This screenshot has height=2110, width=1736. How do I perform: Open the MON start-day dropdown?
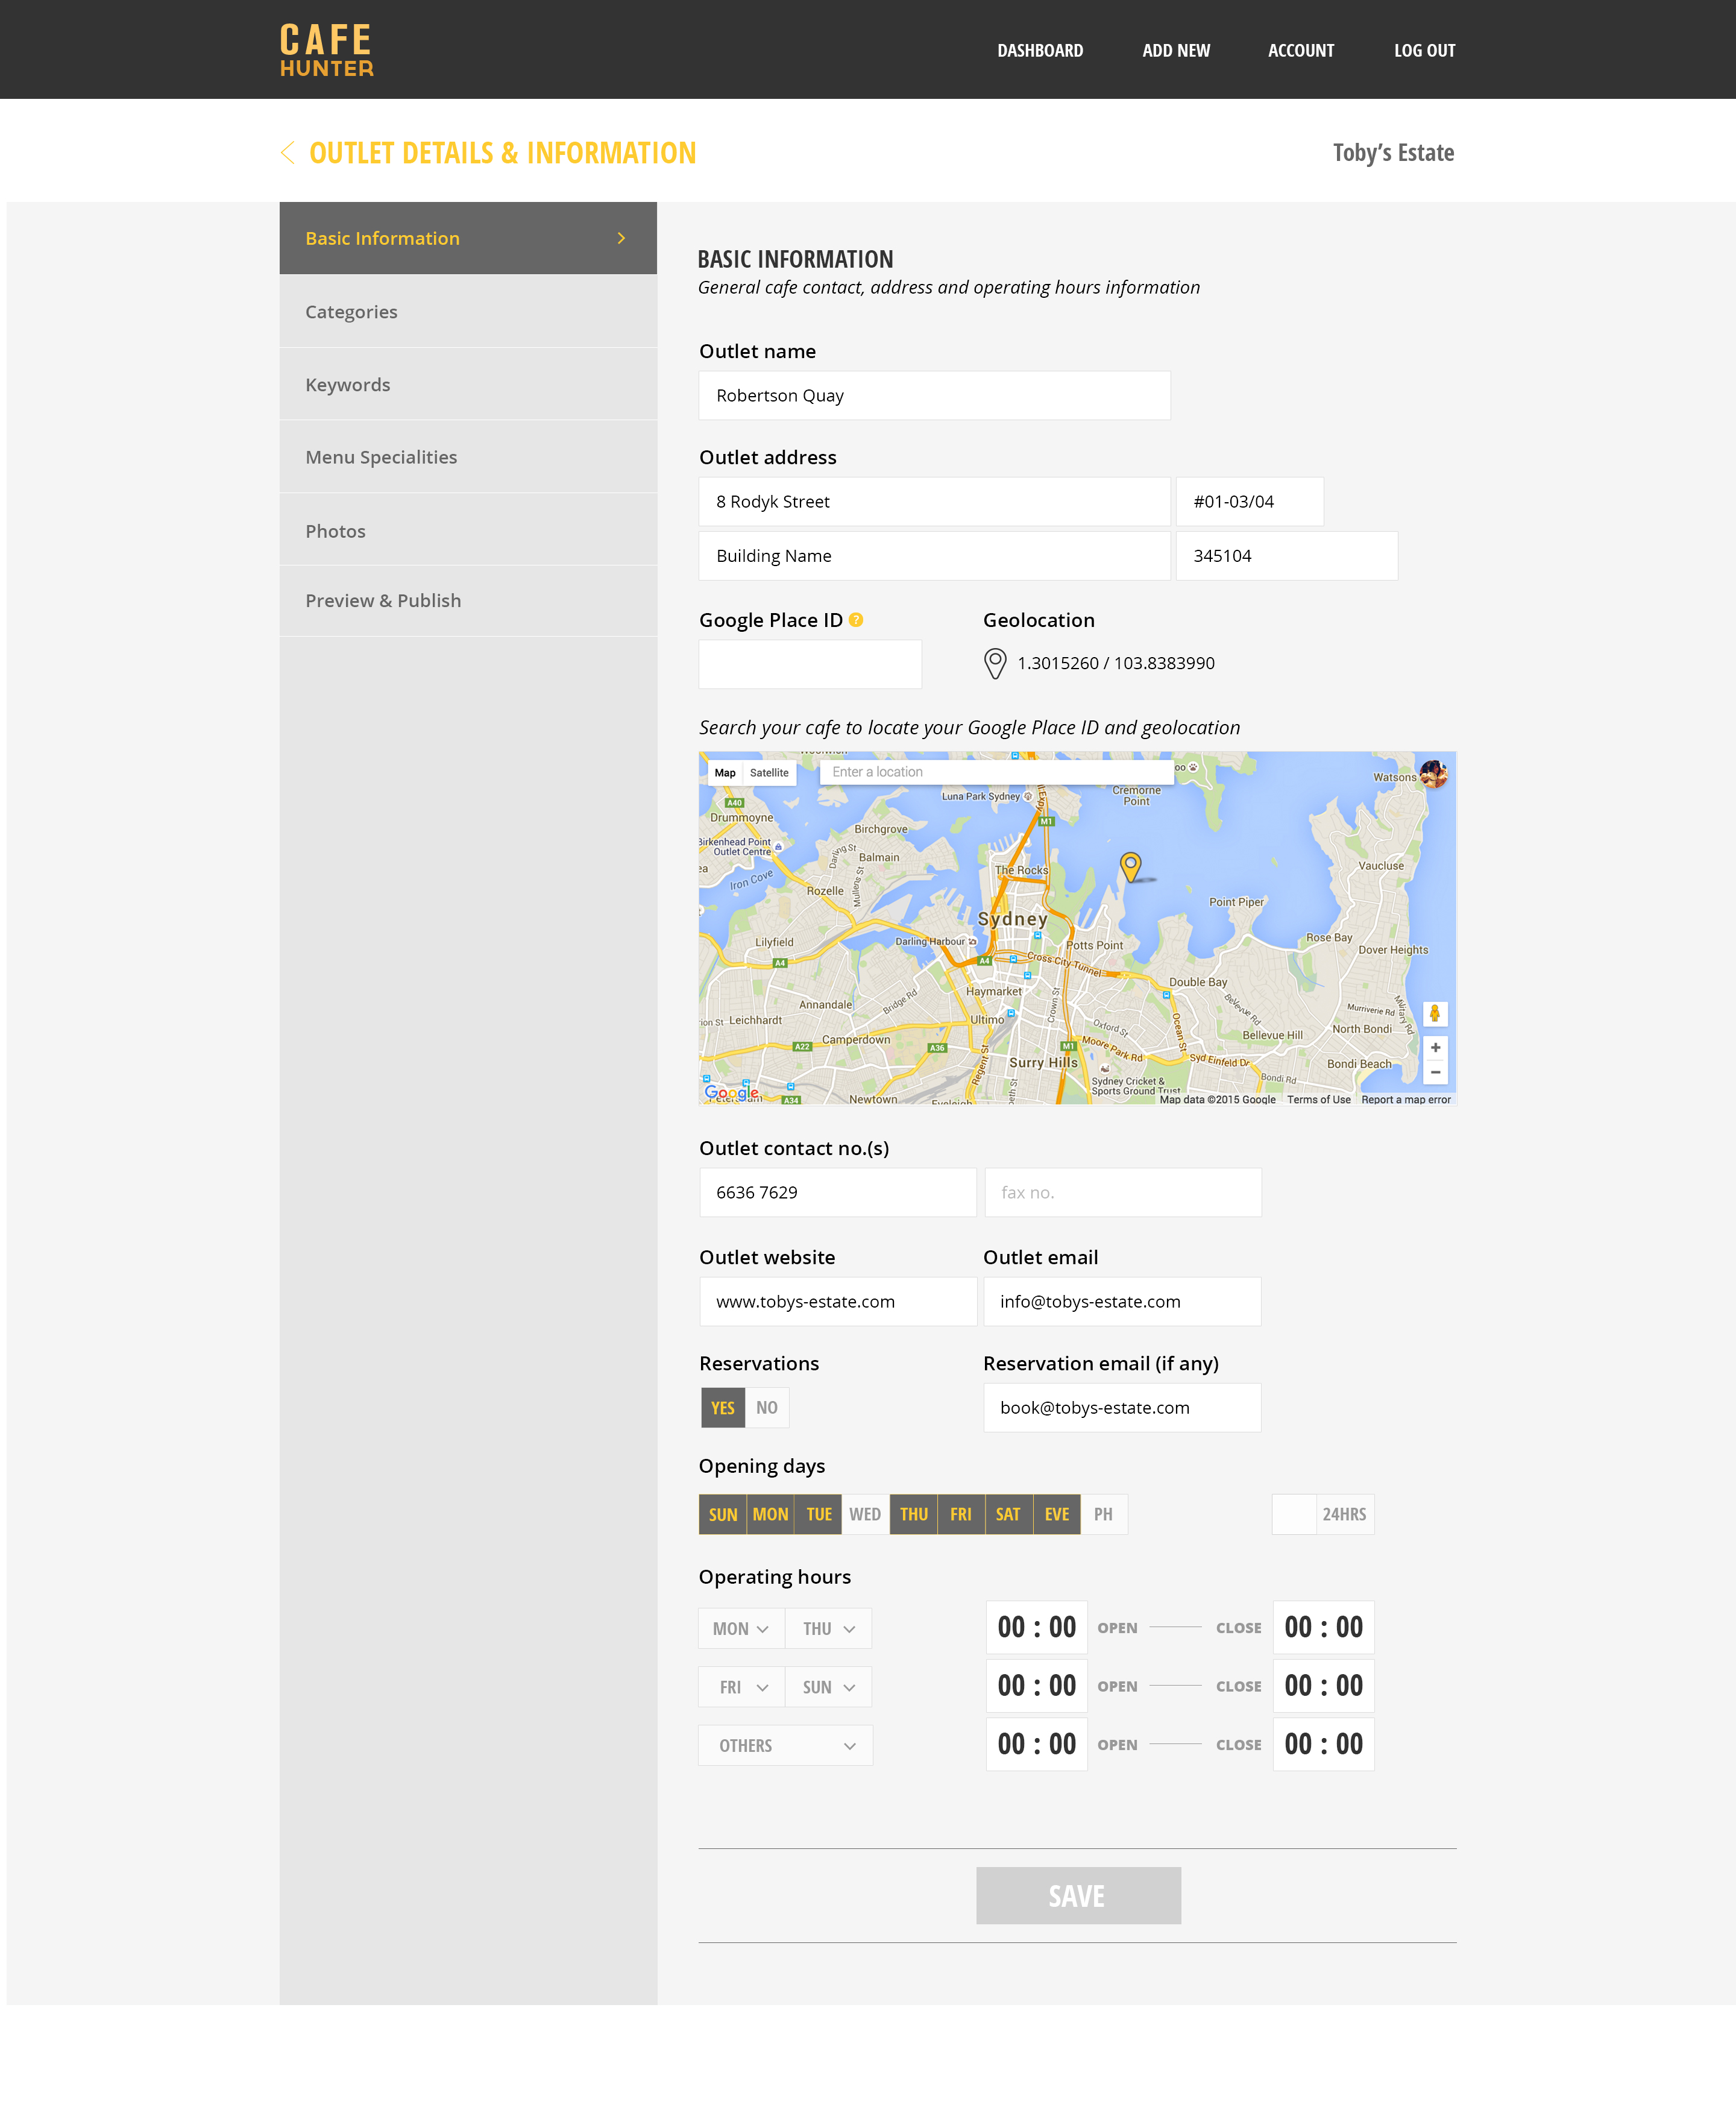click(741, 1628)
